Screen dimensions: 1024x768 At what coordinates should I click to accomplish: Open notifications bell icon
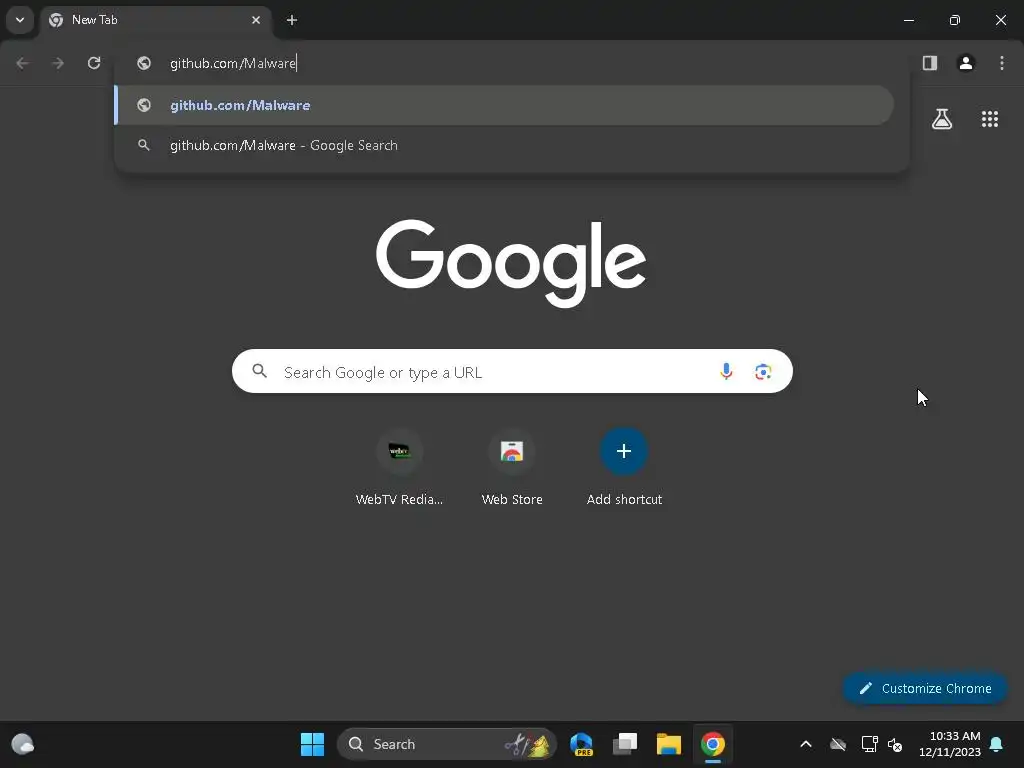pyautogui.click(x=996, y=744)
